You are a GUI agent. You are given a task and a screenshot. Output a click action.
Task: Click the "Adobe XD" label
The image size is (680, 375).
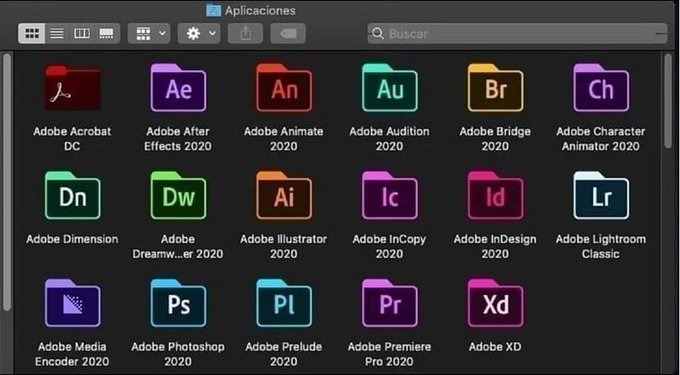click(495, 347)
